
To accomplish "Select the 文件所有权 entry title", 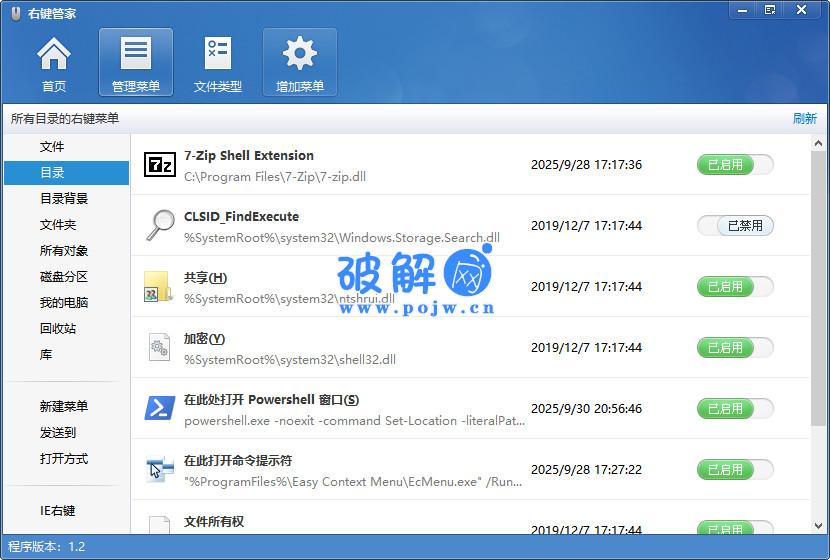I will pyautogui.click(x=214, y=522).
